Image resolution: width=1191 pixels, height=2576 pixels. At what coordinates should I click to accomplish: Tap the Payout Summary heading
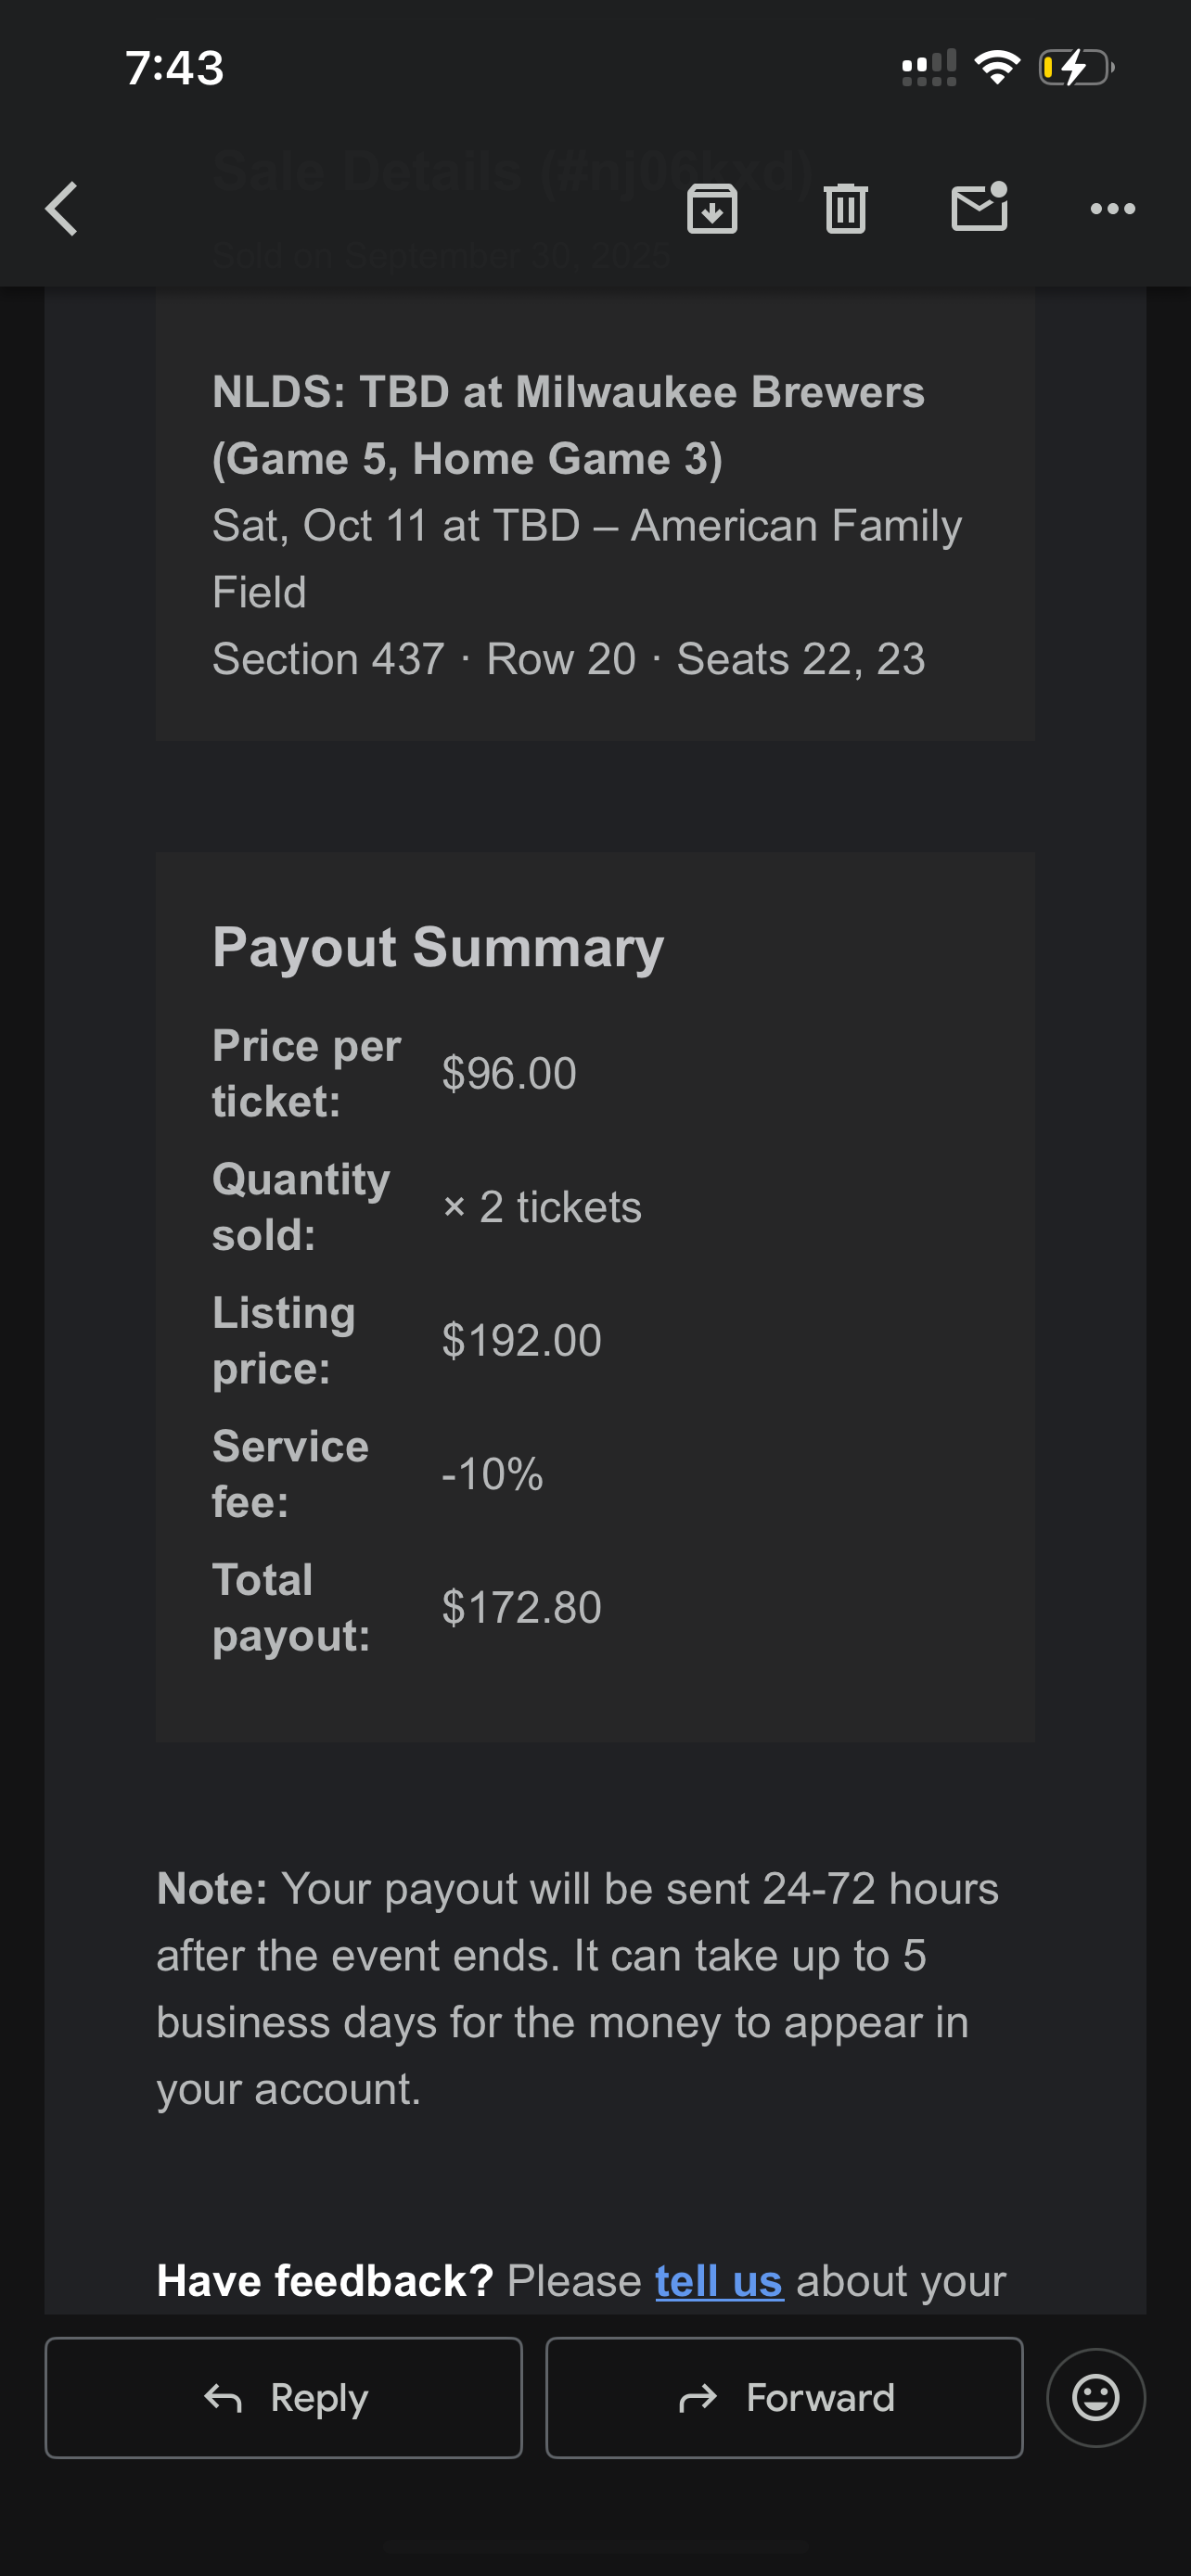(438, 947)
